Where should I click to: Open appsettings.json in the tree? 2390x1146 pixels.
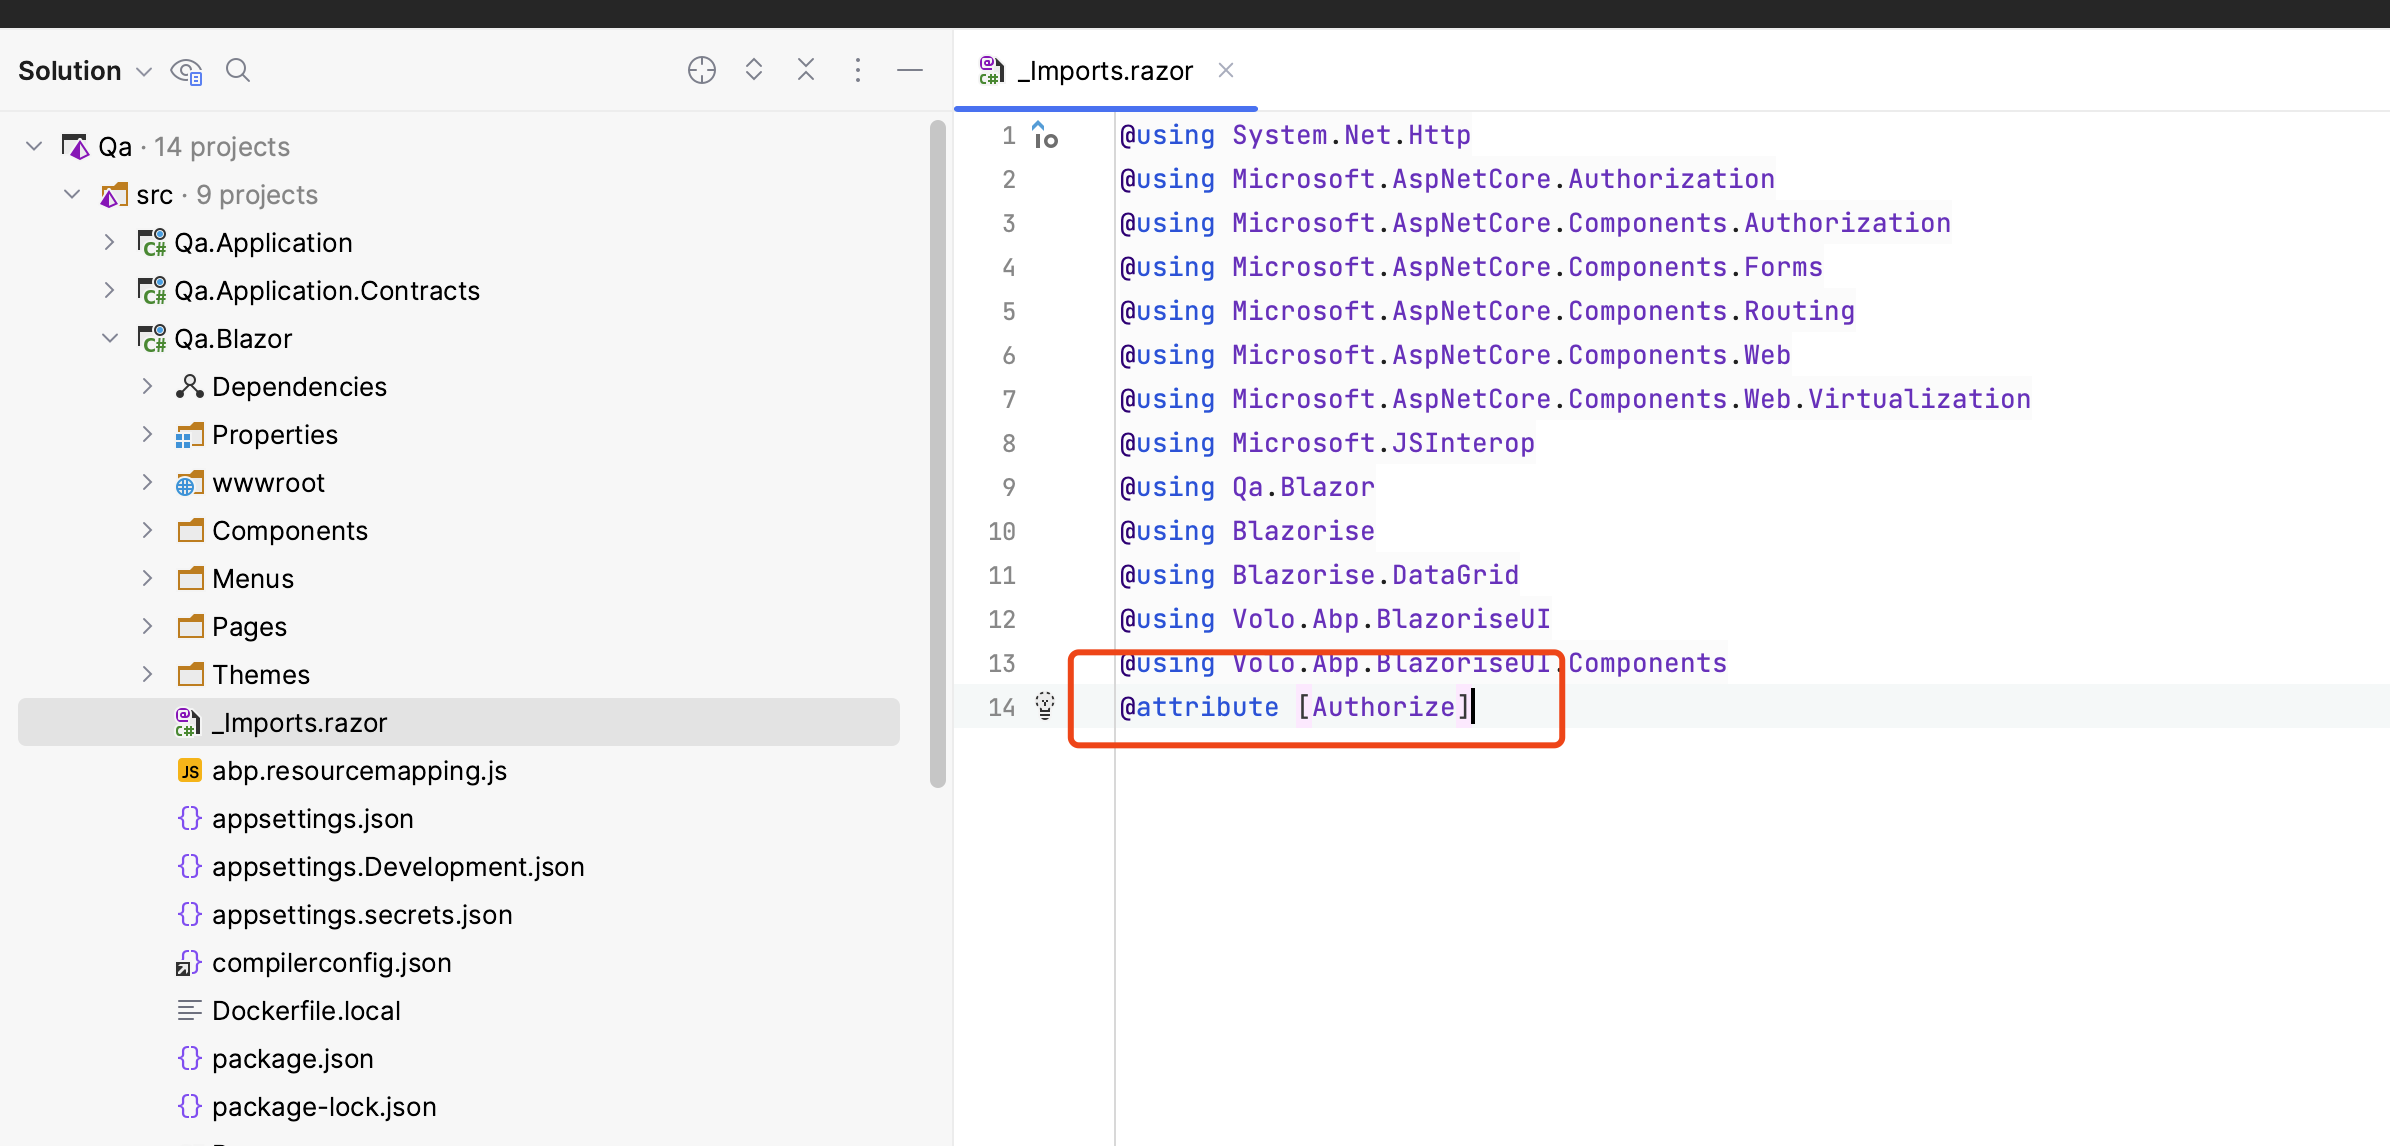(x=312, y=819)
